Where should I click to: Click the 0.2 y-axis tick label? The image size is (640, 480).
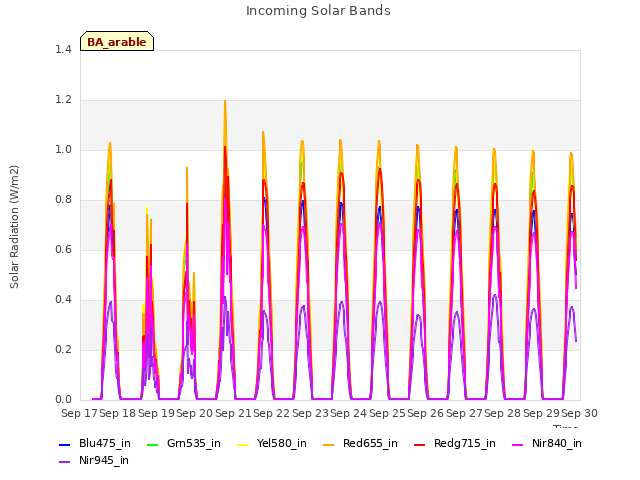pos(63,350)
